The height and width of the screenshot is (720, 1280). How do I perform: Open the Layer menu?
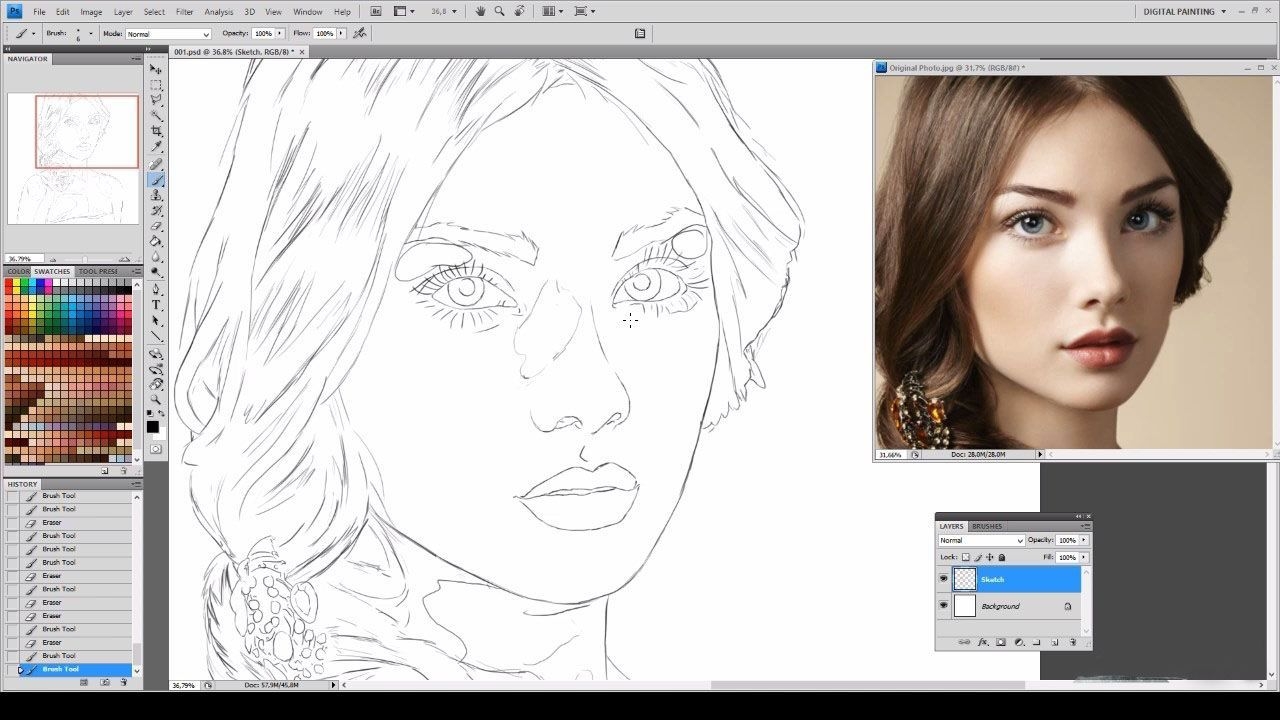[123, 12]
